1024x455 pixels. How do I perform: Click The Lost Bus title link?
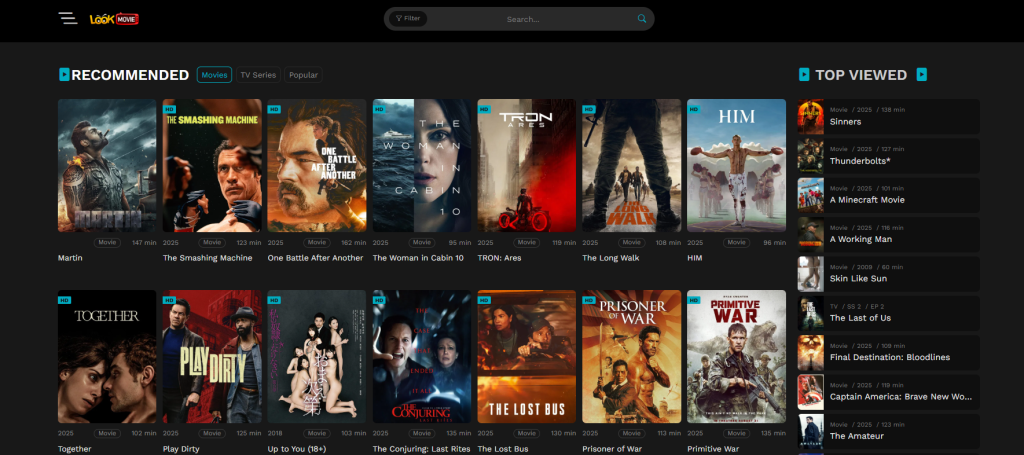(503, 449)
